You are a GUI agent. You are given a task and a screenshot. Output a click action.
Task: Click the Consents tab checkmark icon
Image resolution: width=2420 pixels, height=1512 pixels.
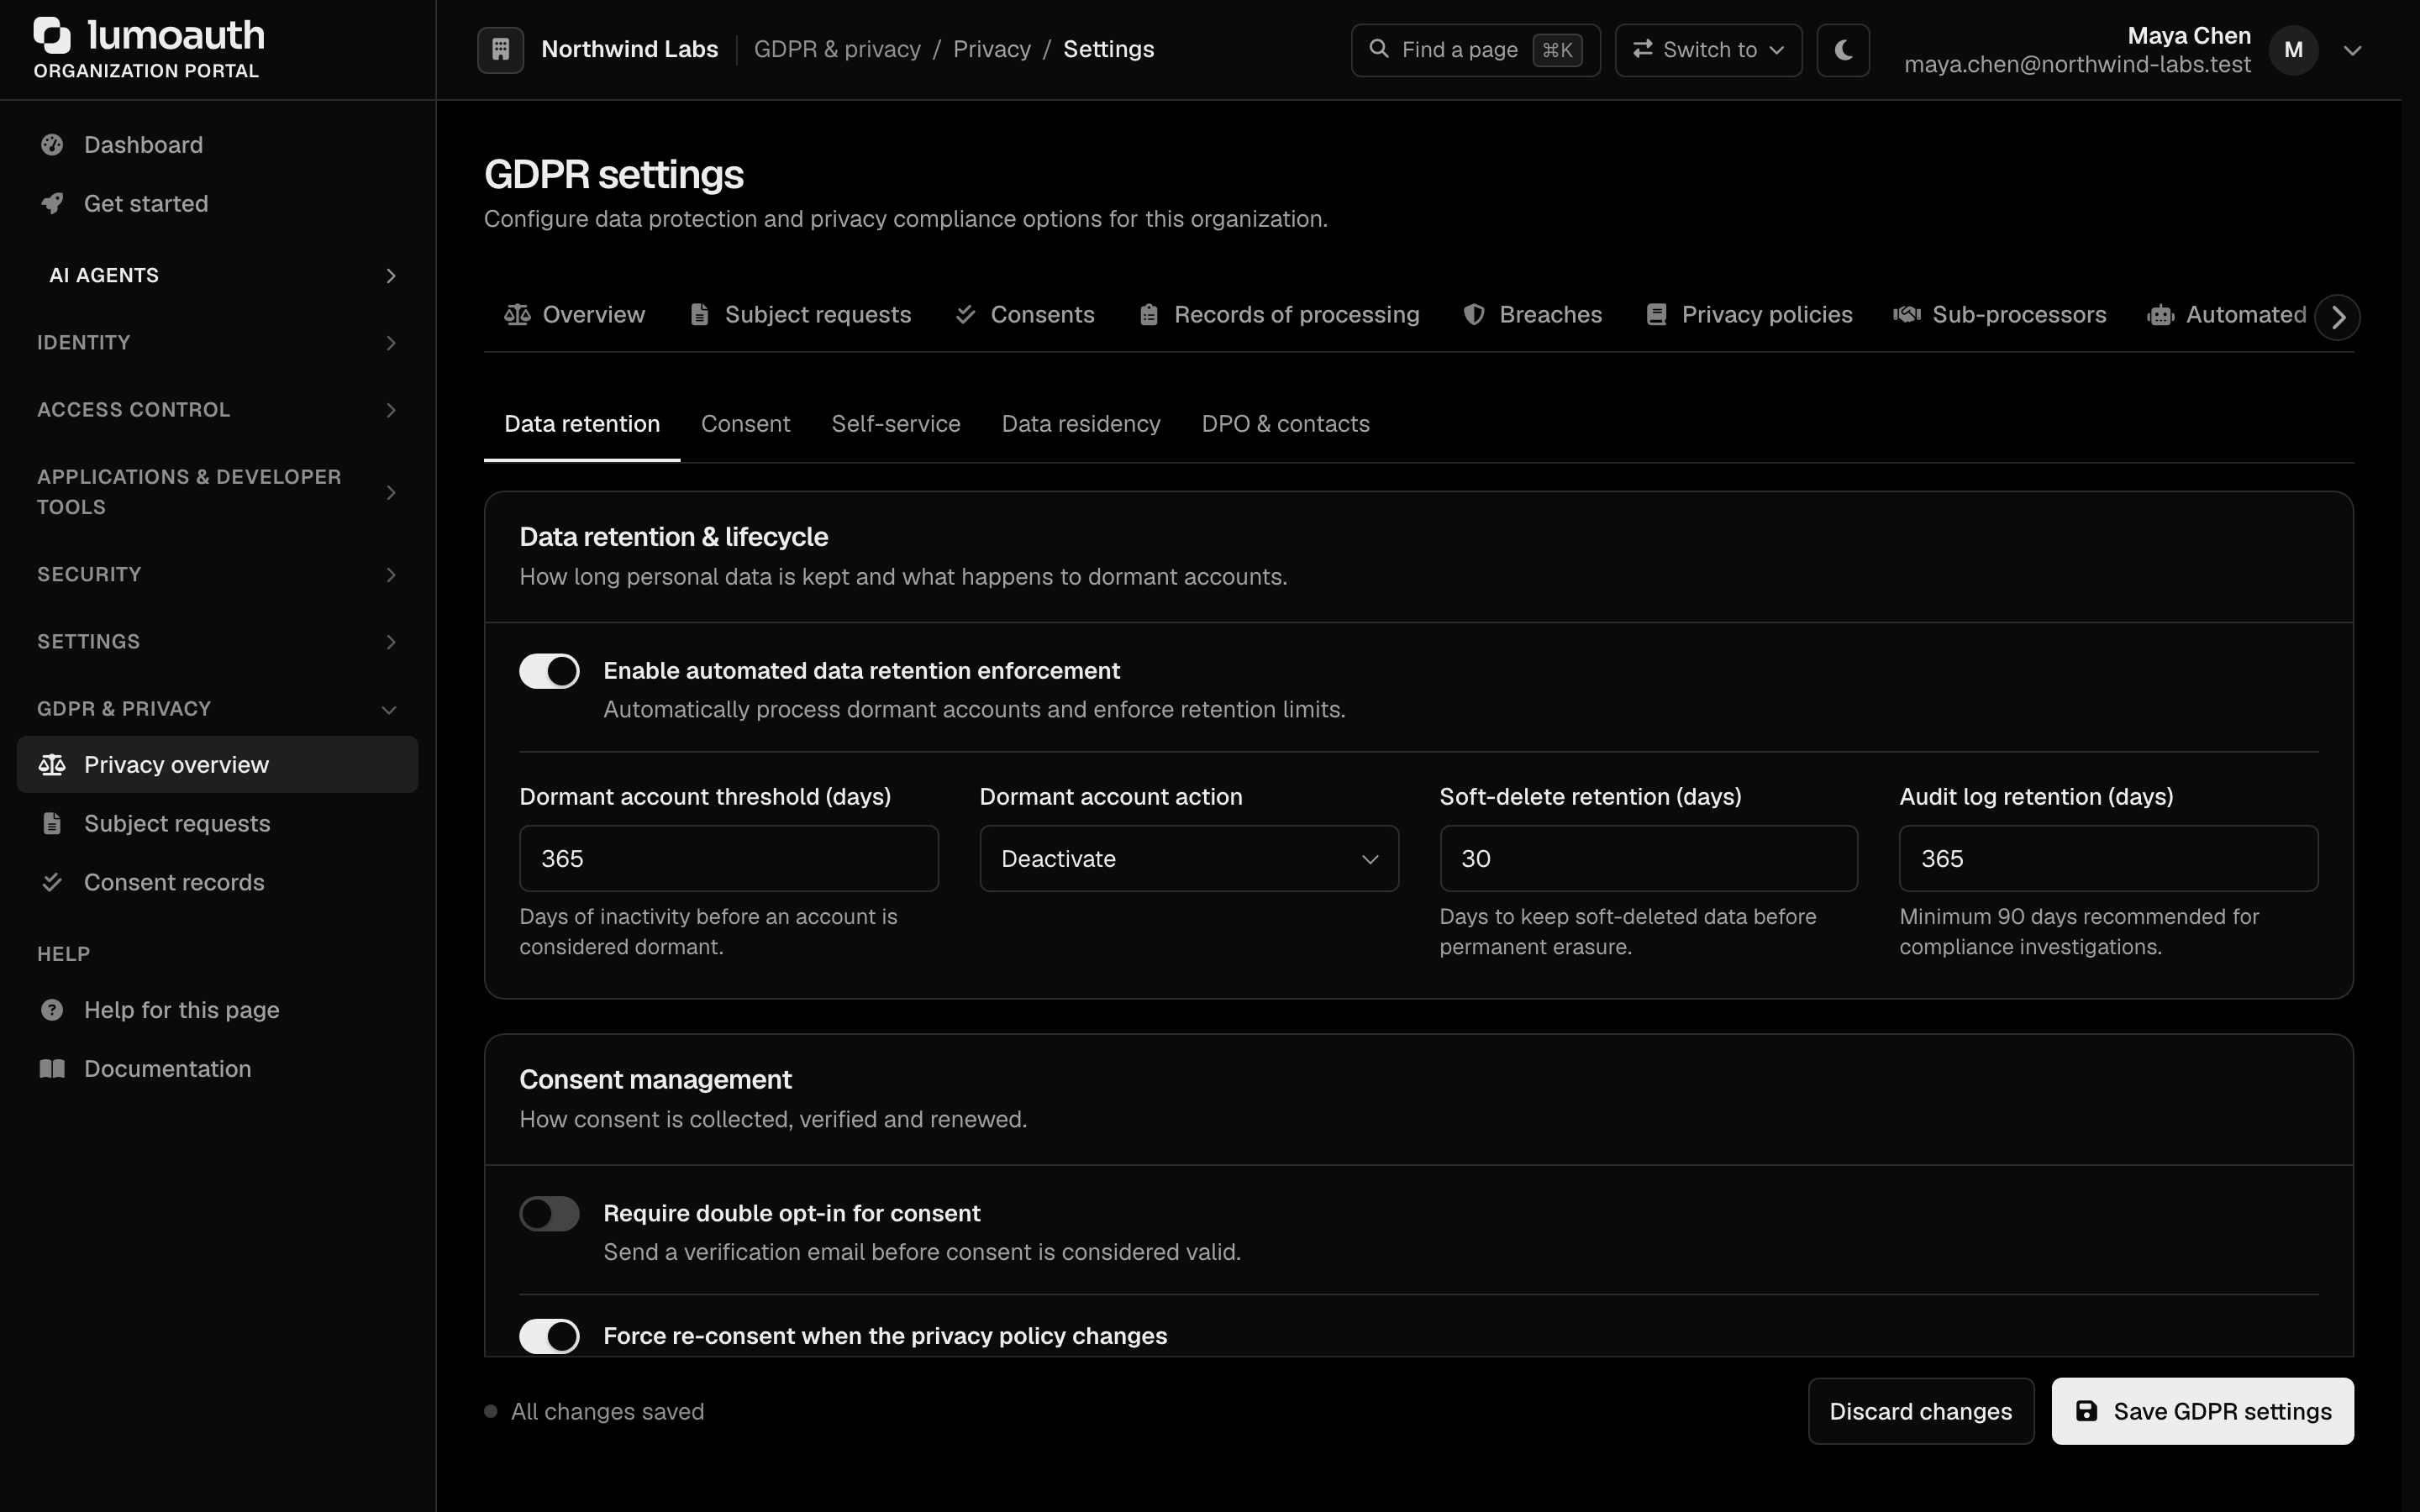[x=965, y=315]
